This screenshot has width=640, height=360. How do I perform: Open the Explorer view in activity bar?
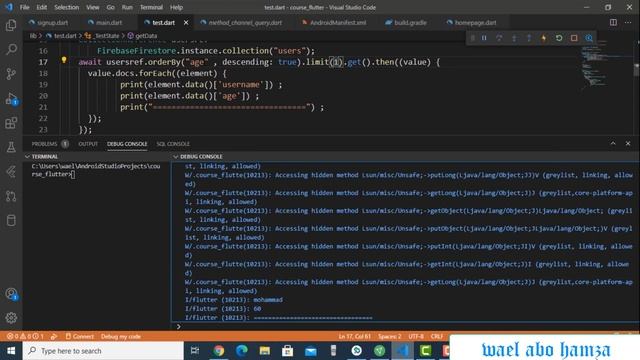11,25
